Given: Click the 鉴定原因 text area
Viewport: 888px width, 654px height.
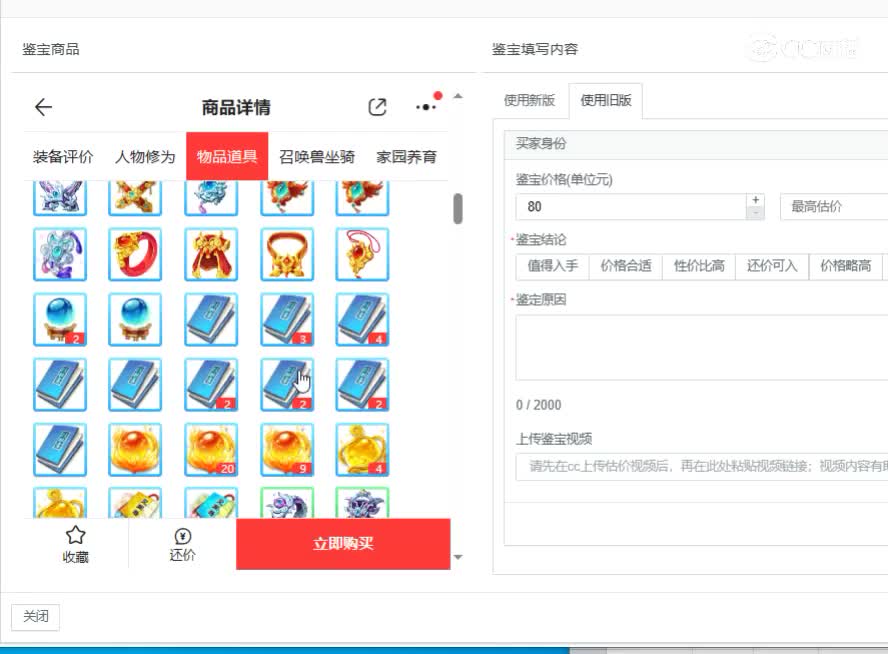Looking at the screenshot, I should coord(702,348).
